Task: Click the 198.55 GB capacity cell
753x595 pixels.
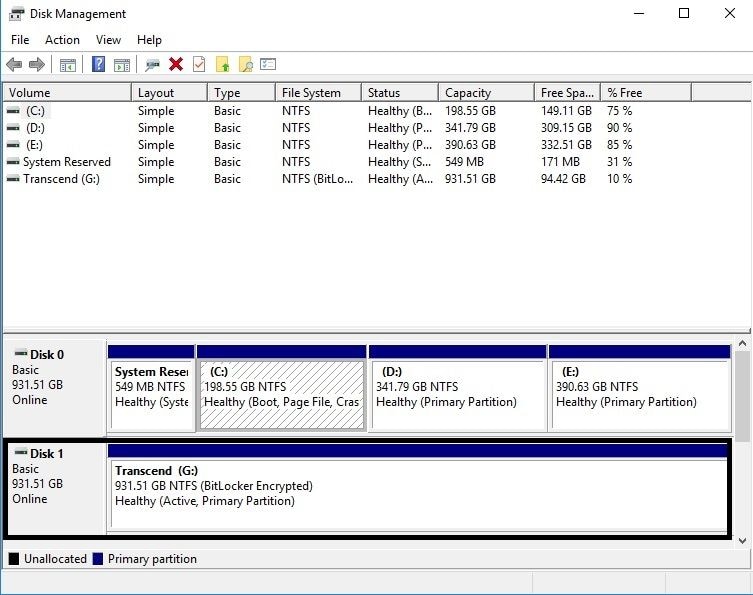Action: pos(470,111)
